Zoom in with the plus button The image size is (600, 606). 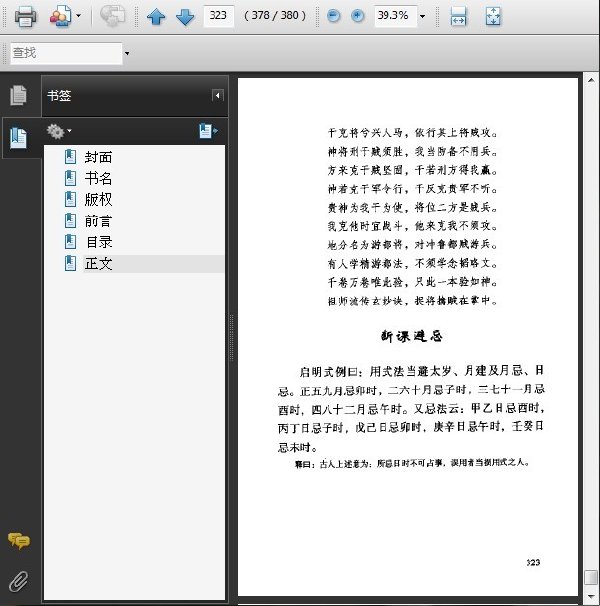[x=357, y=16]
